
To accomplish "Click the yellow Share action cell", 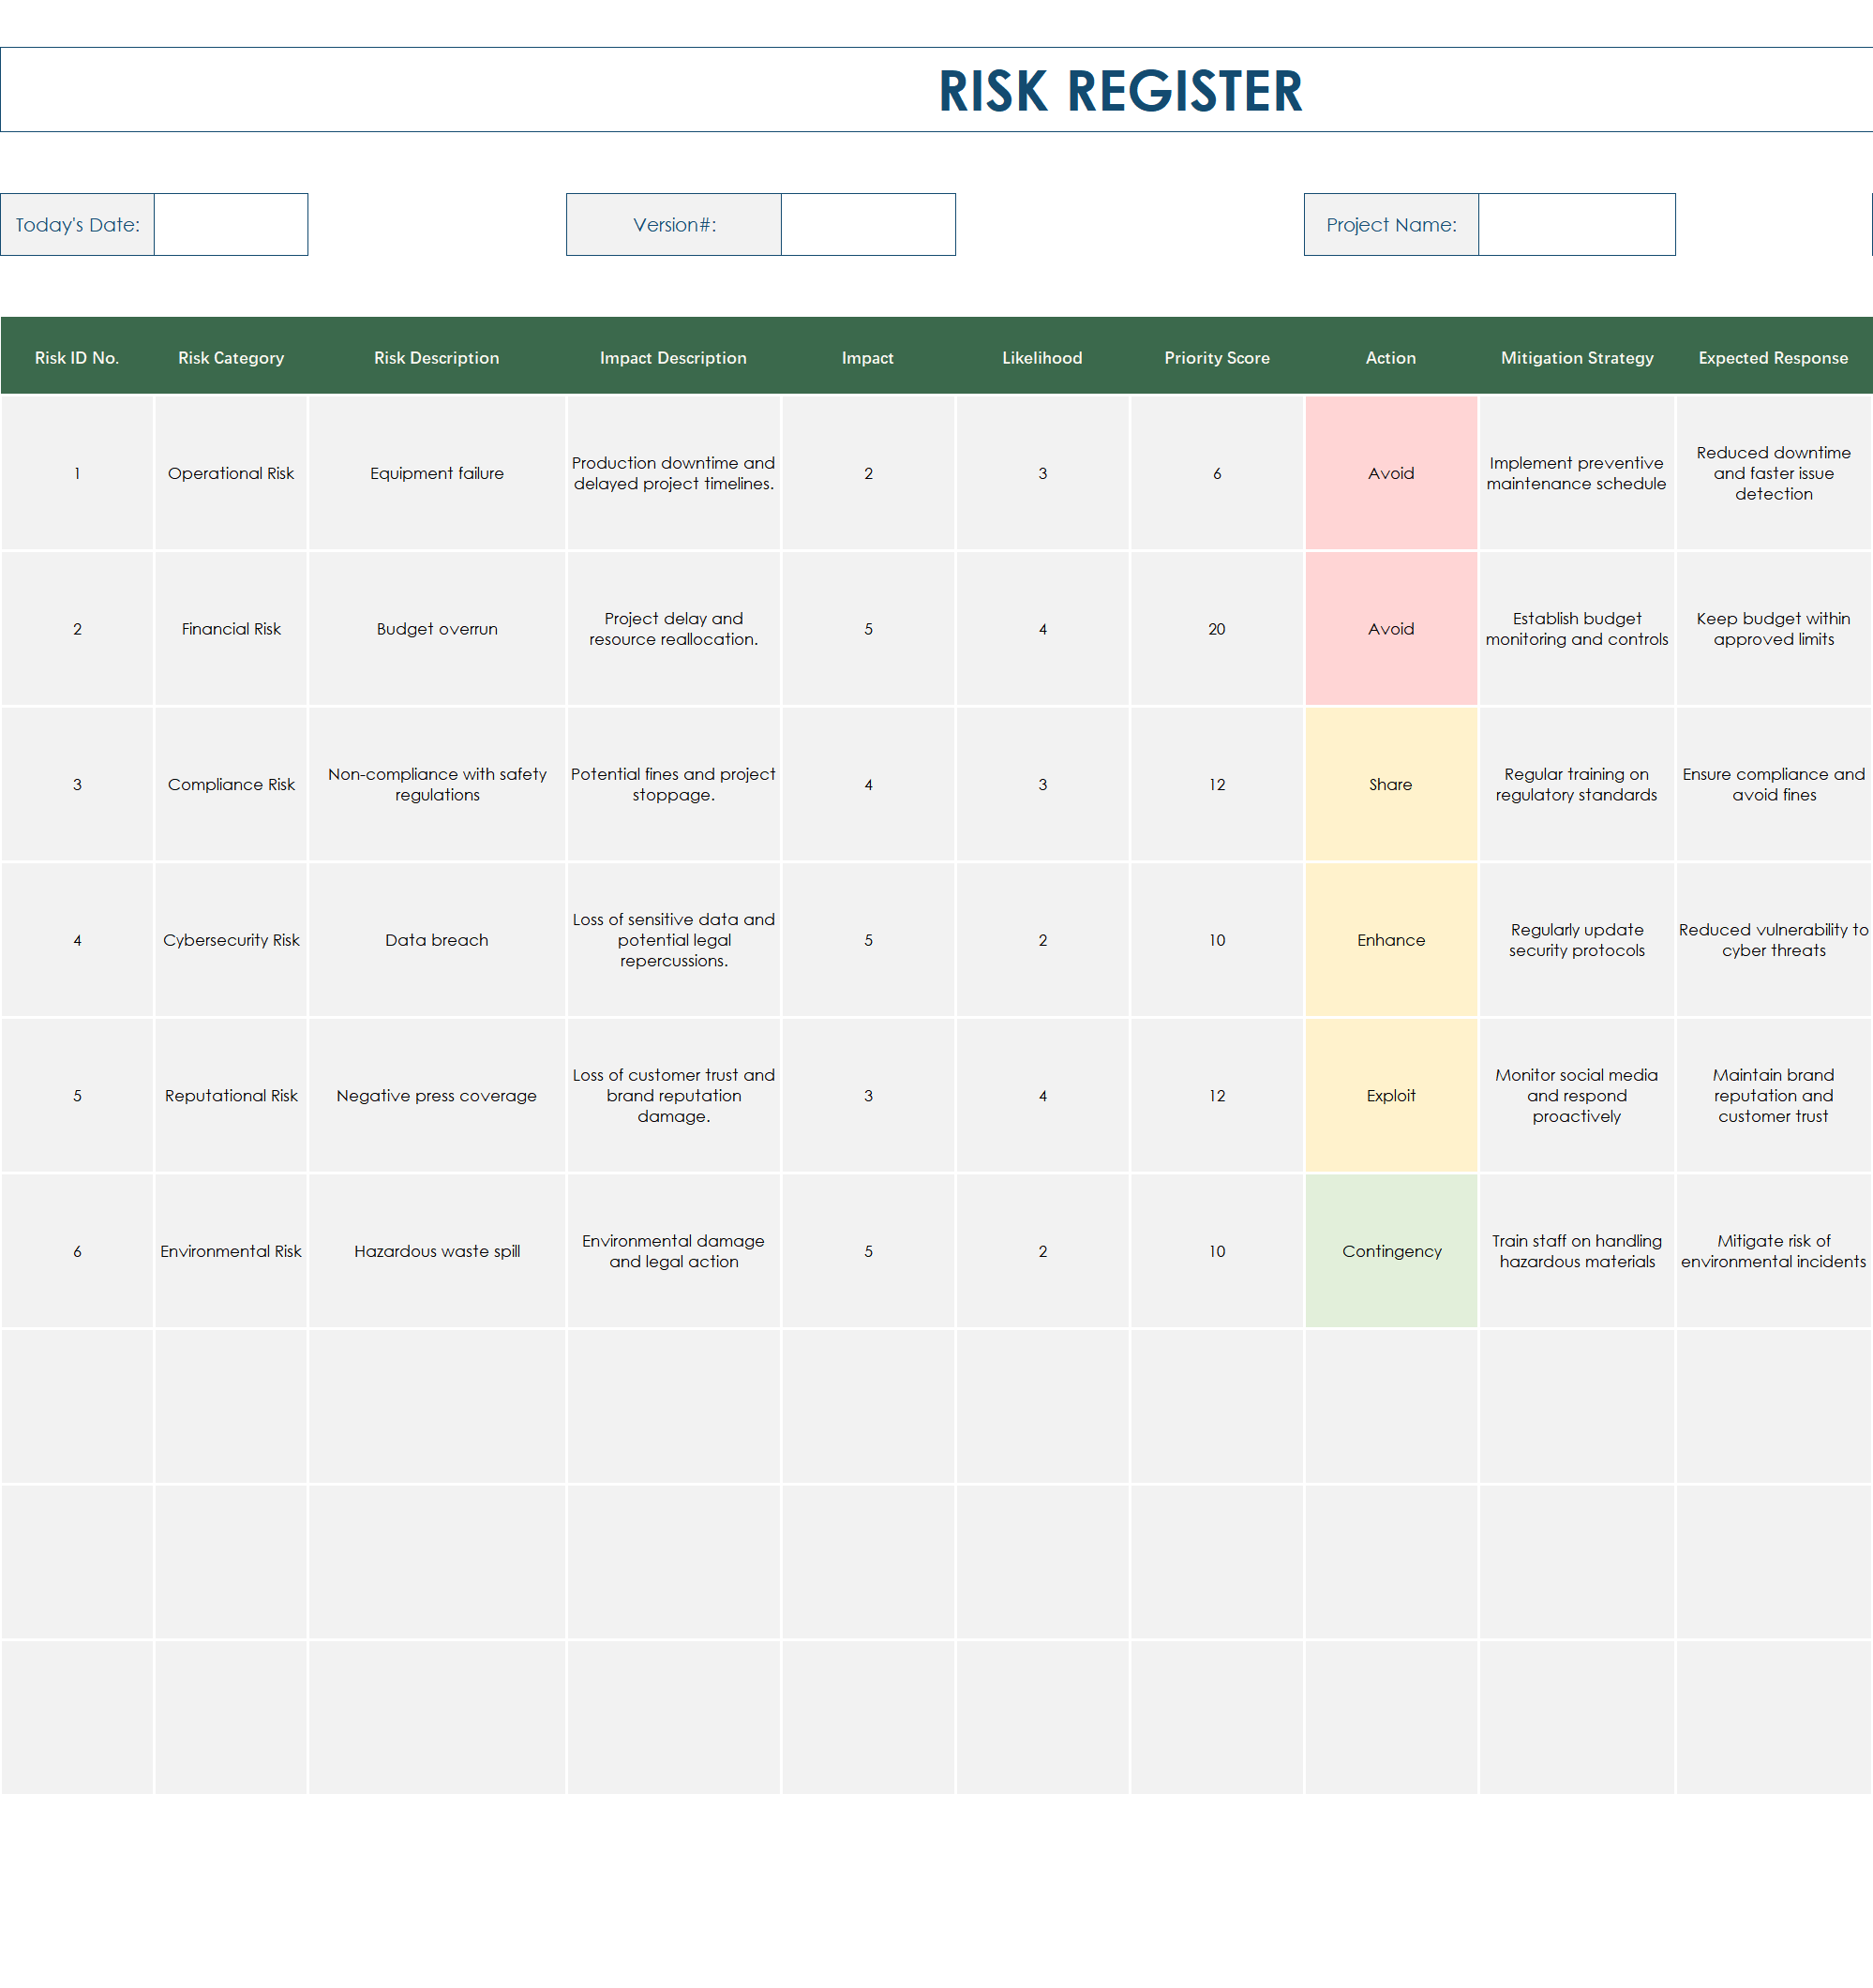I will pos(1391,784).
